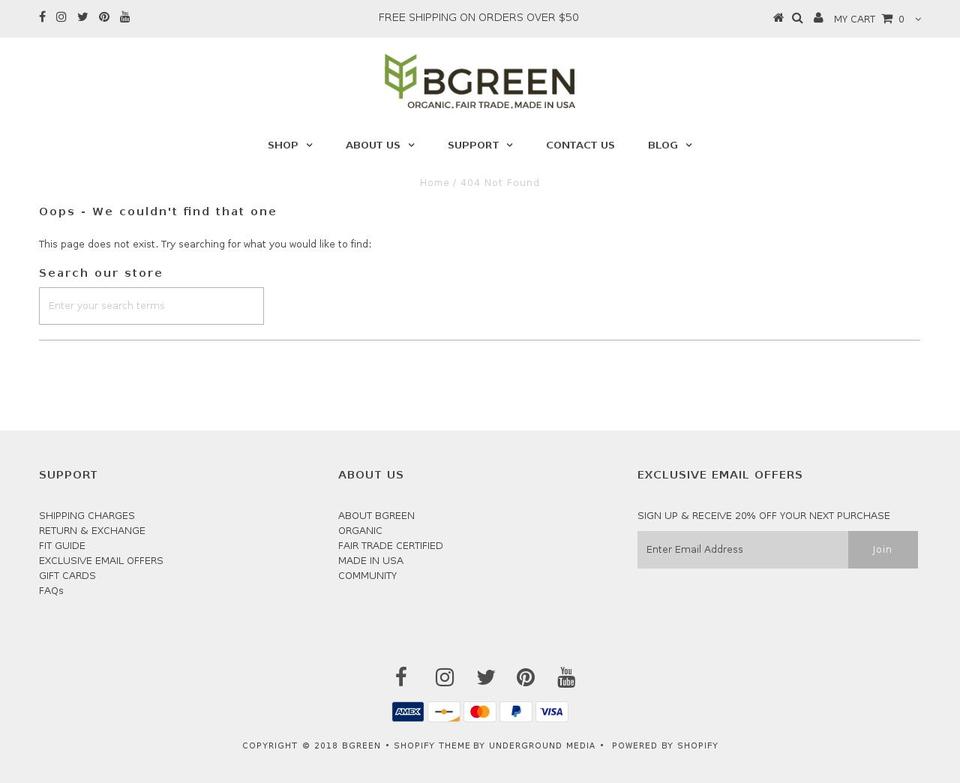This screenshot has width=960, height=783.
Task: Open About BGreen footer link
Action: coord(377,515)
